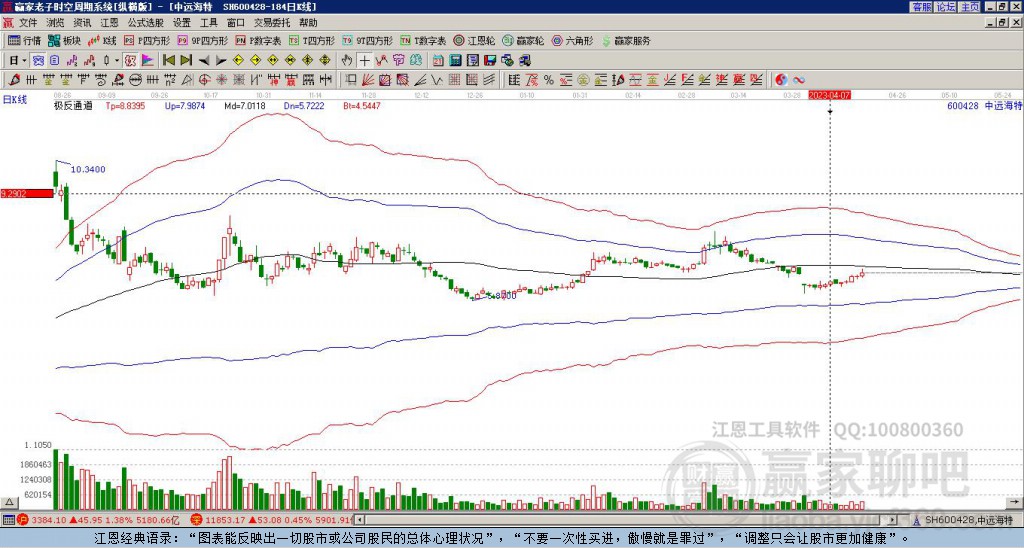
Task: Open the 板块 sector view
Action: pos(64,40)
